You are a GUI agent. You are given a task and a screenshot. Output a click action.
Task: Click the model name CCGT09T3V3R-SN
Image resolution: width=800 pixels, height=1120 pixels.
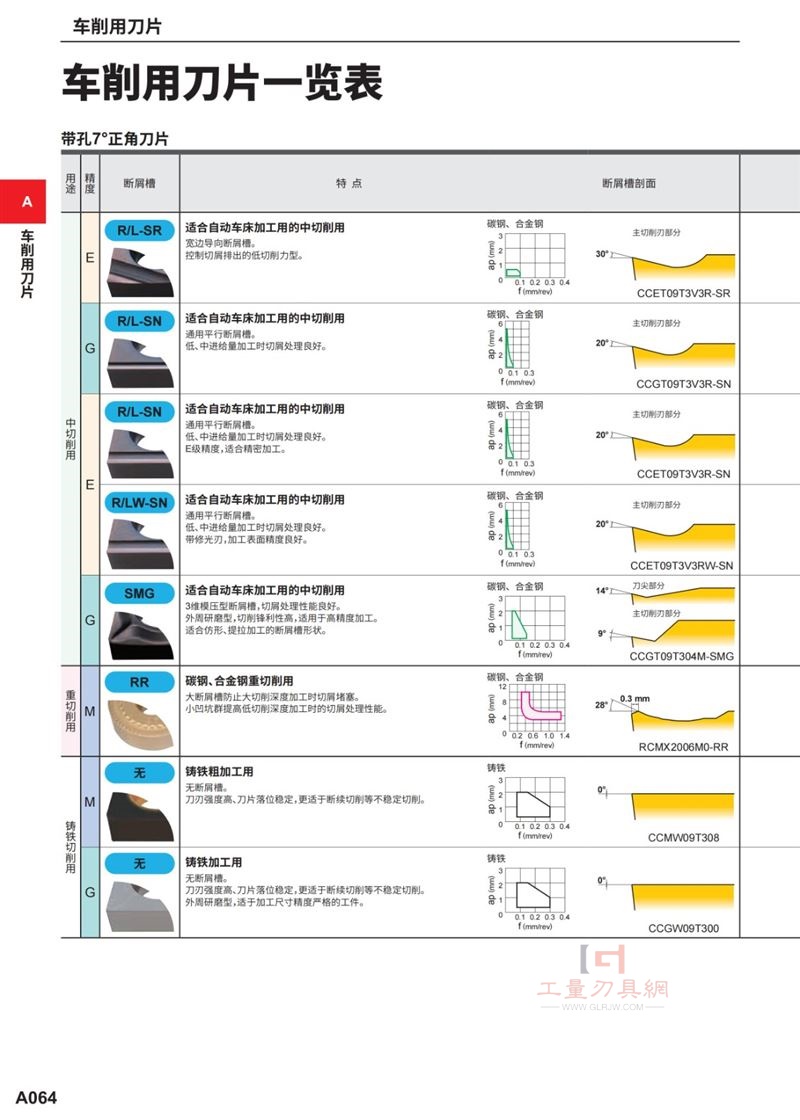[684, 384]
